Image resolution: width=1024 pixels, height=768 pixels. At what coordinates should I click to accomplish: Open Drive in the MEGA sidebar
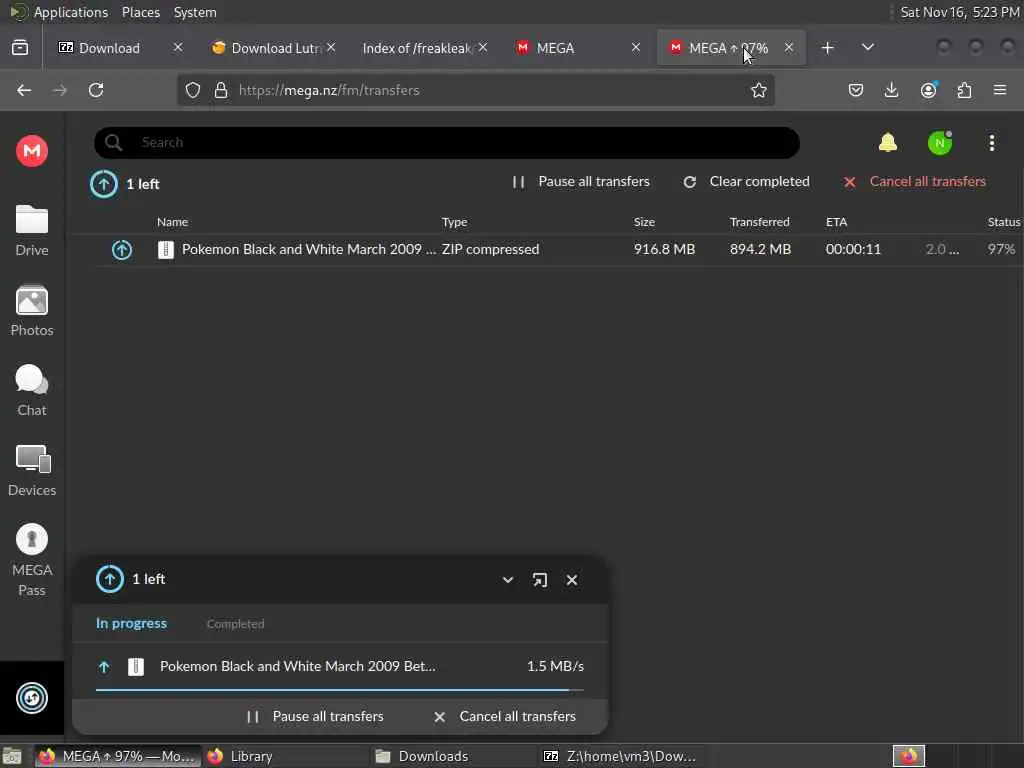coord(31,231)
